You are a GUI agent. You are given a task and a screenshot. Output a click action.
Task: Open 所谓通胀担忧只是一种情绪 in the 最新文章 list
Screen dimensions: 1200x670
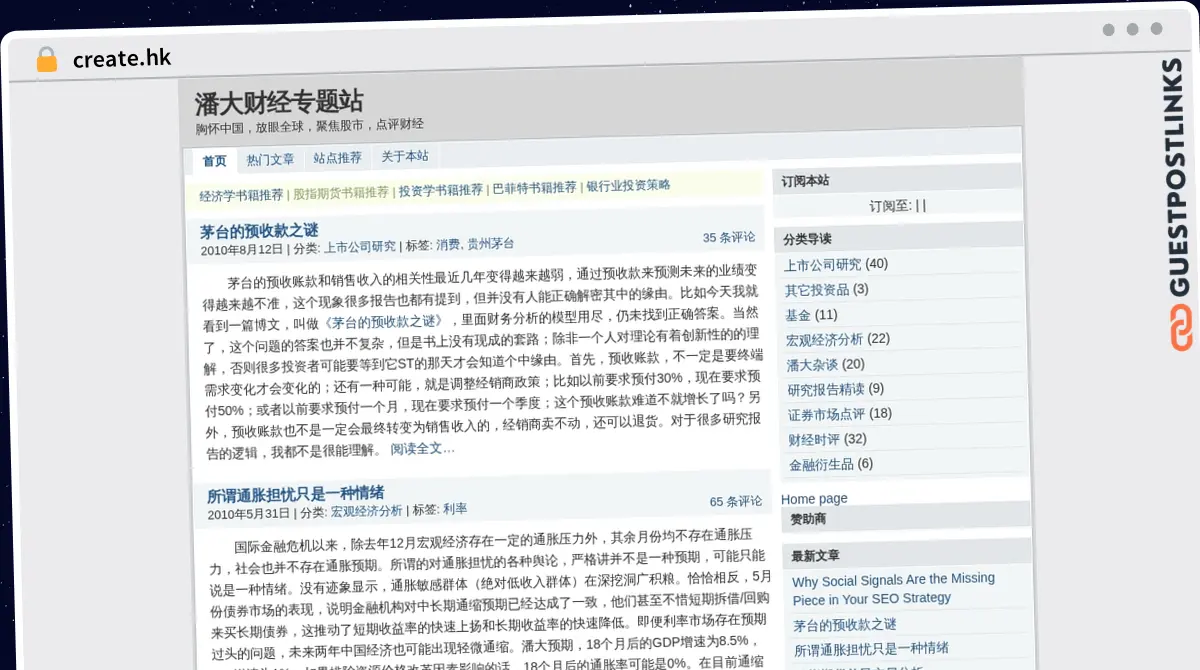click(x=871, y=649)
